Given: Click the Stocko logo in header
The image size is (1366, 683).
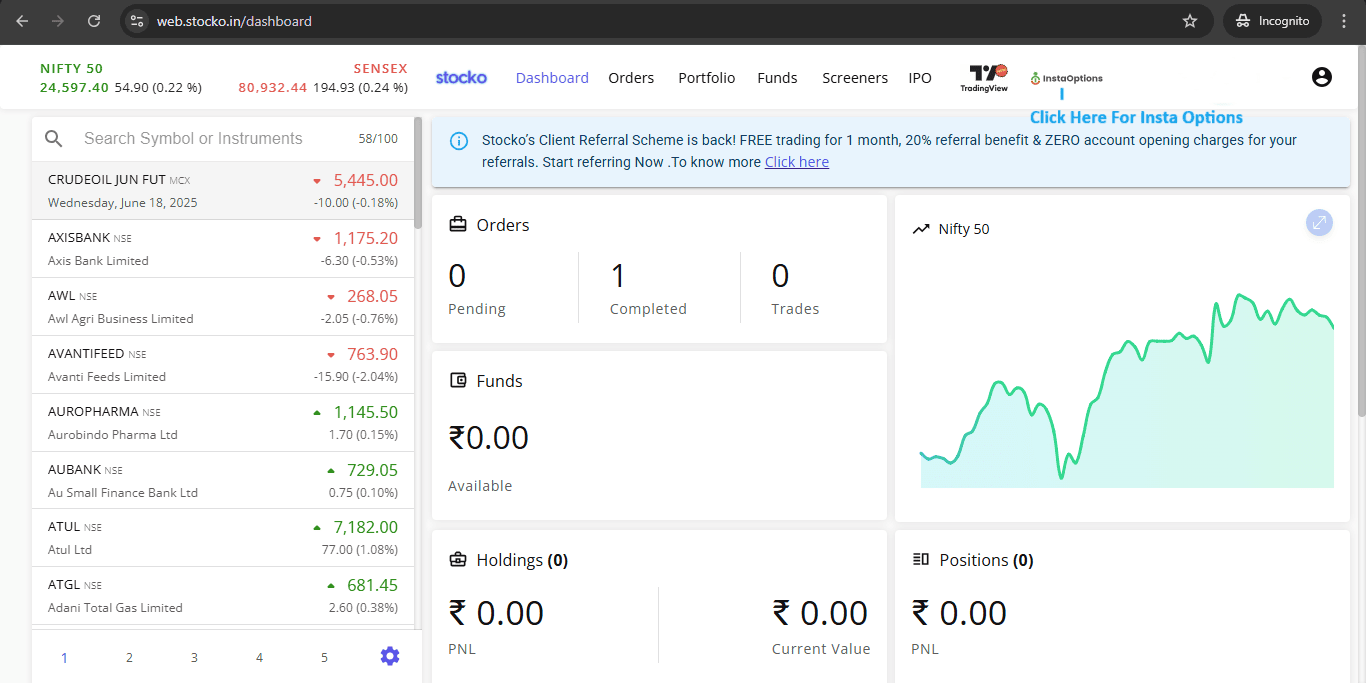Looking at the screenshot, I should (461, 77).
